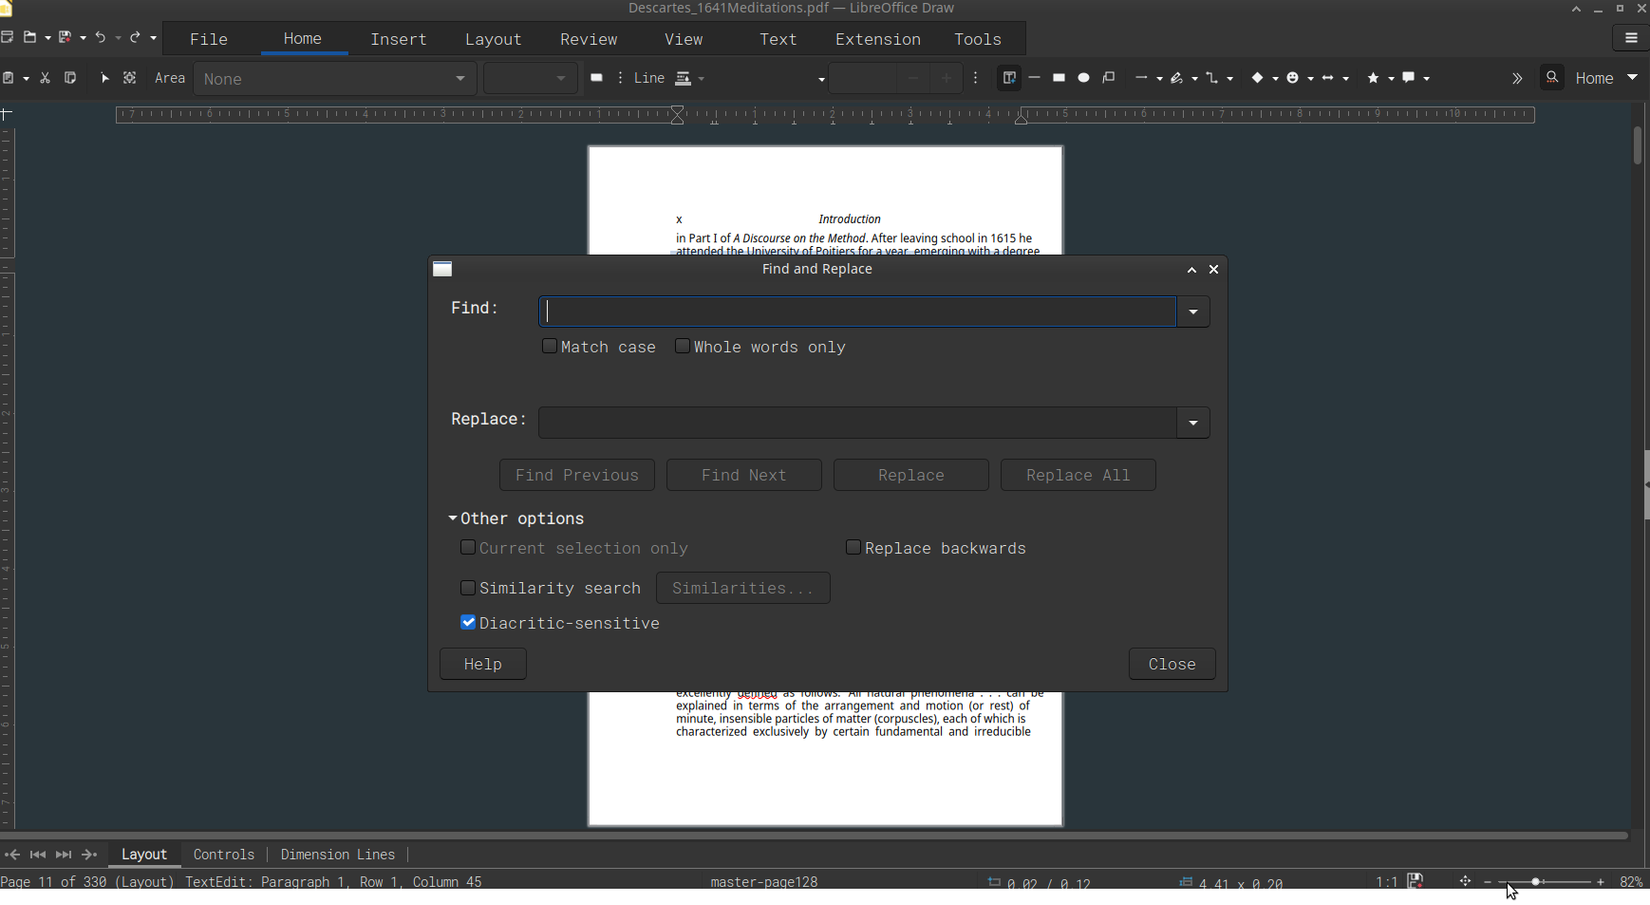The image size is (1650, 905).
Task: Insert a rectangle shape
Action: 1058,78
